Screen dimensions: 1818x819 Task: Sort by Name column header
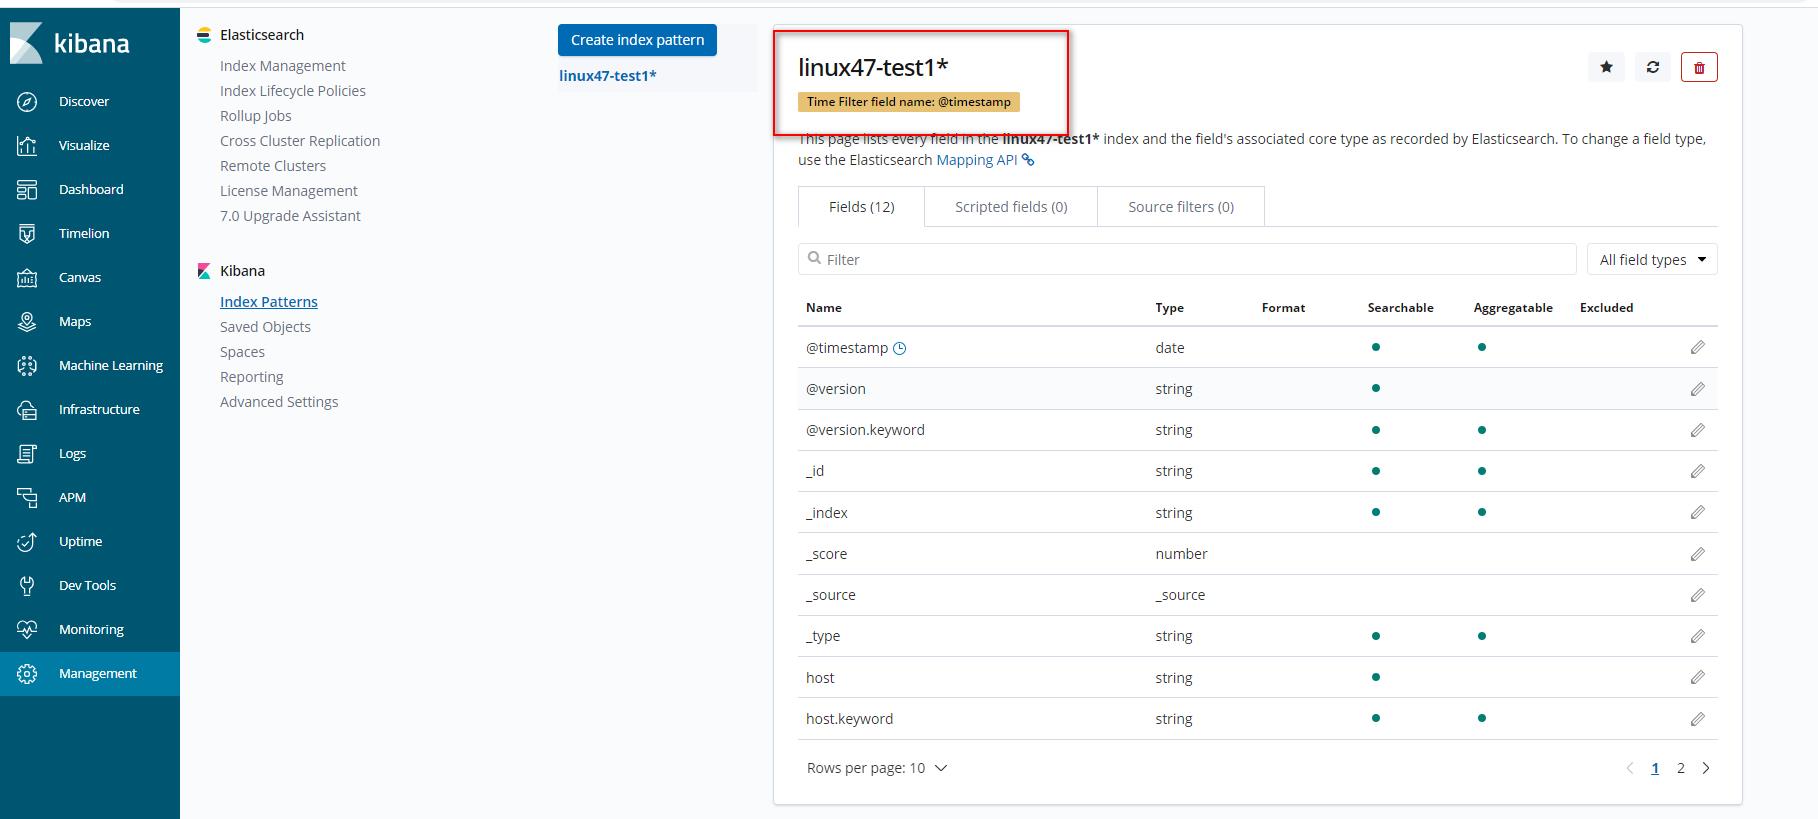coord(824,308)
